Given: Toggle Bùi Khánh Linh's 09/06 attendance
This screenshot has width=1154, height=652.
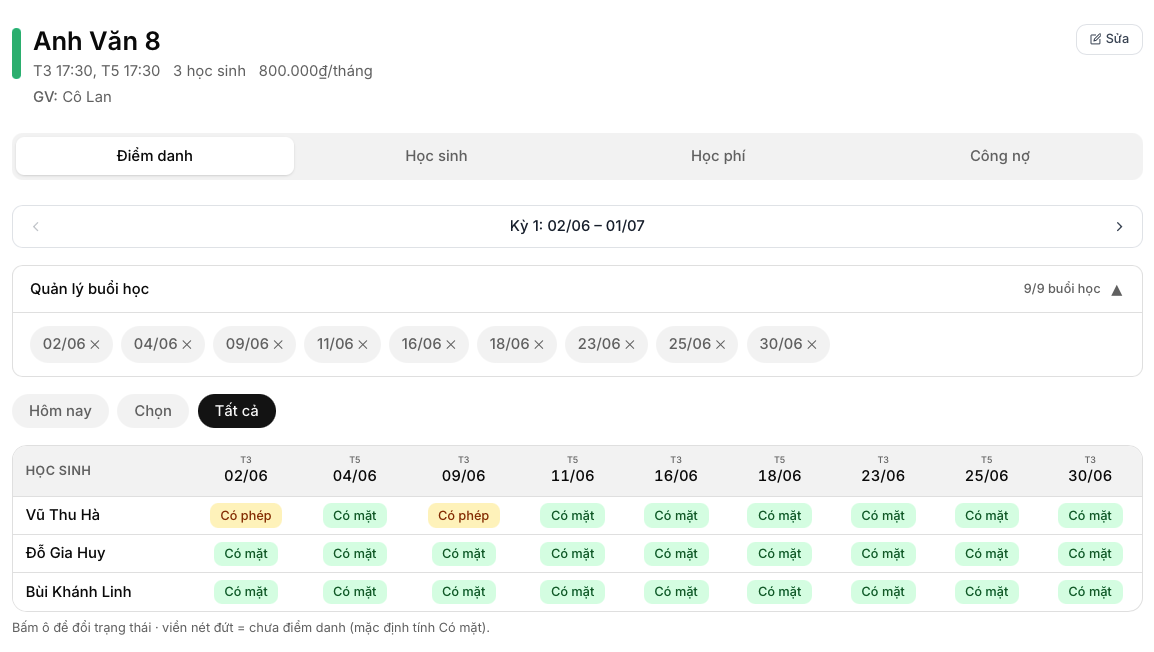Looking at the screenshot, I should 464,592.
